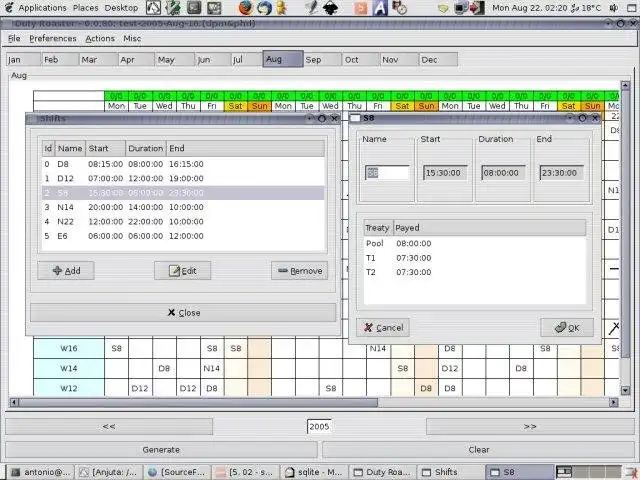This screenshot has height=480, width=640.
Task: Click the W16 worker row label
Action: pos(69,348)
